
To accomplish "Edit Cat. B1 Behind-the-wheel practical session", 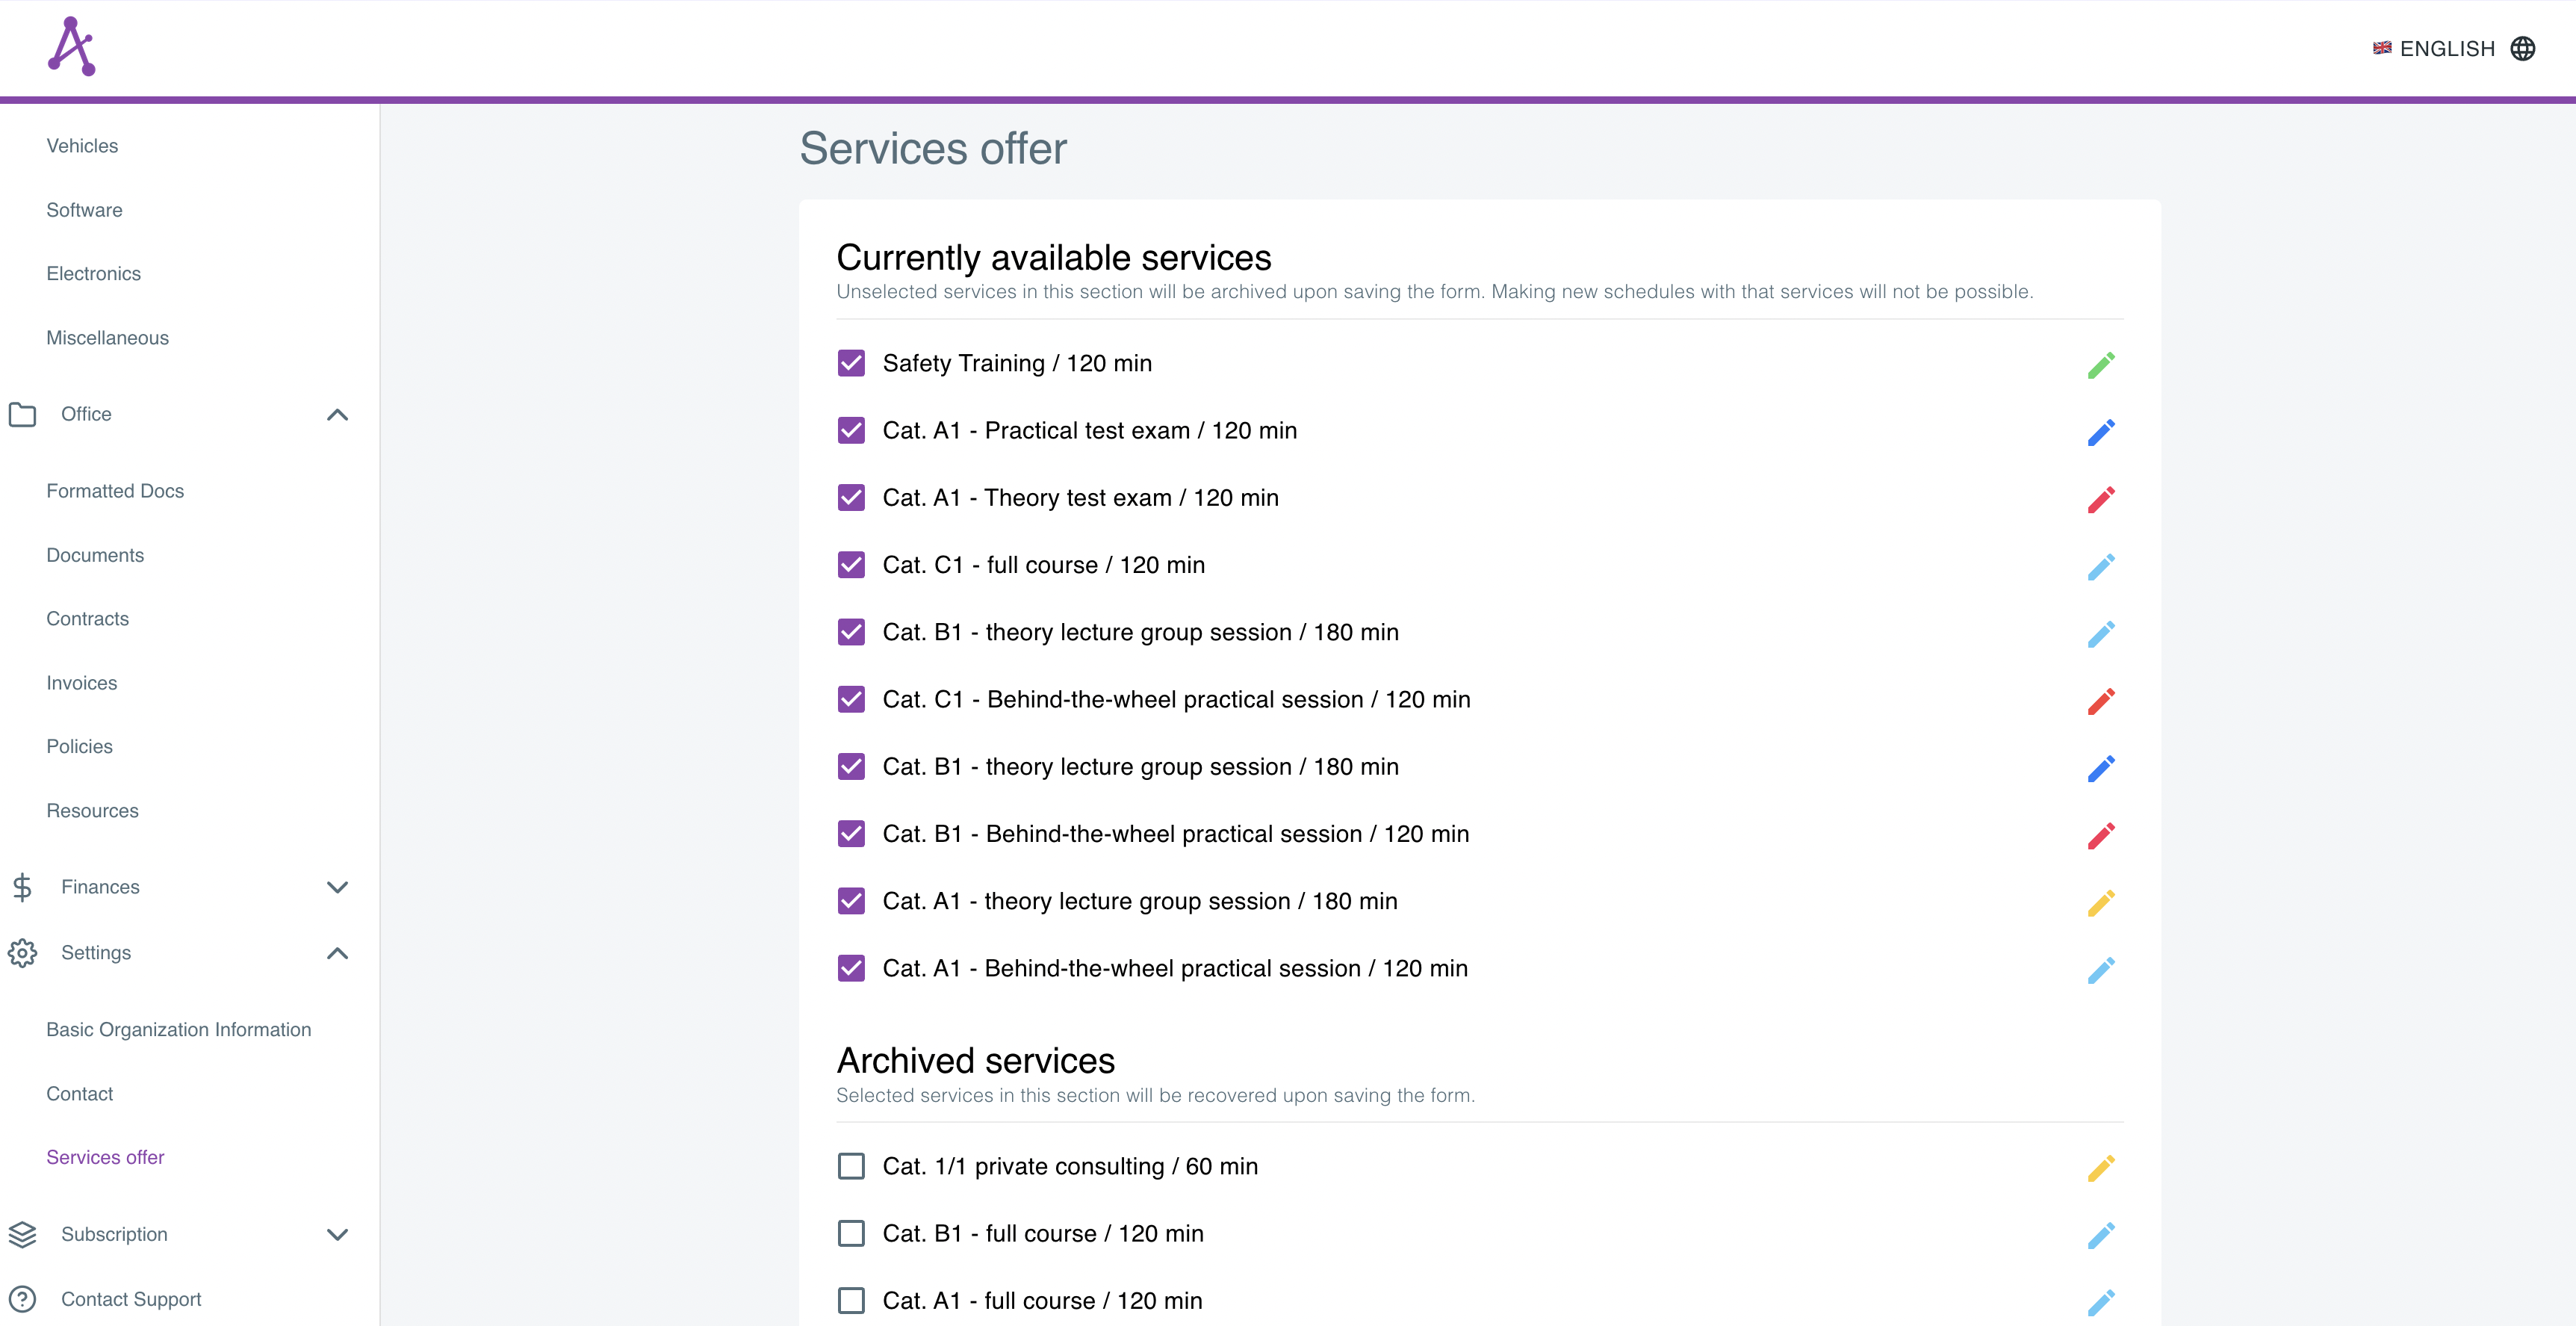I will 2101,834.
